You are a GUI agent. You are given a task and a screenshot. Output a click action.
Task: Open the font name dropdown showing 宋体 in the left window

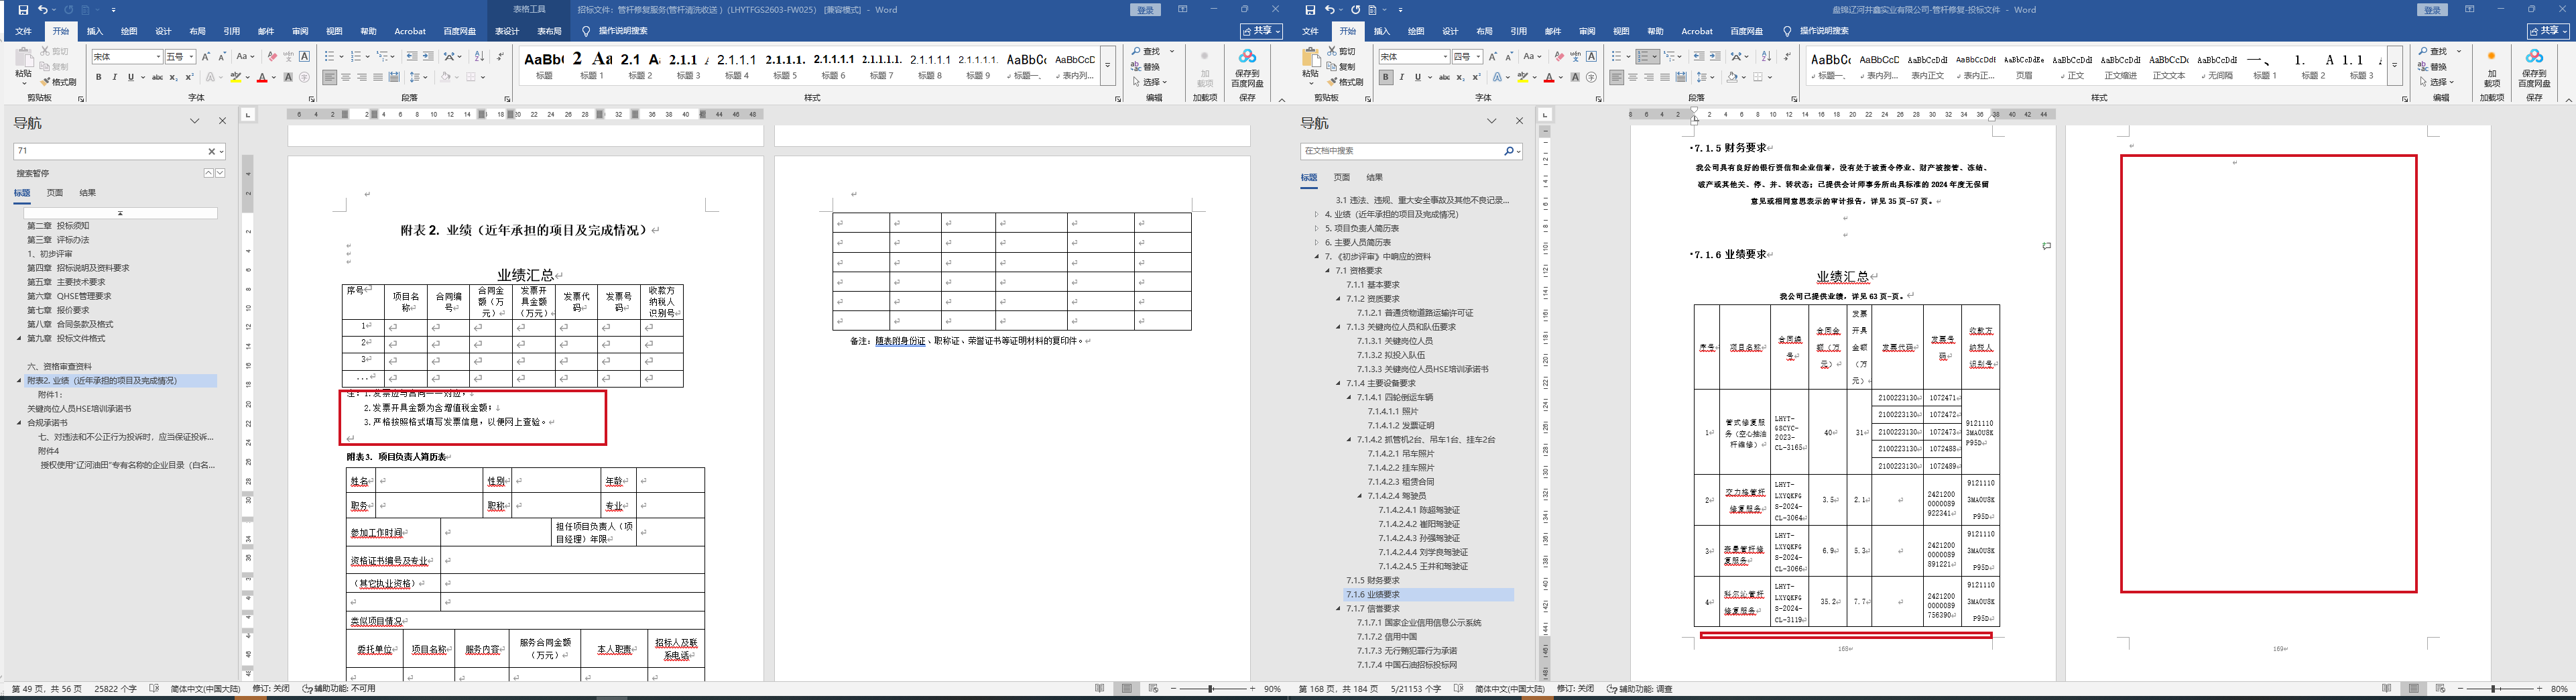[158, 57]
